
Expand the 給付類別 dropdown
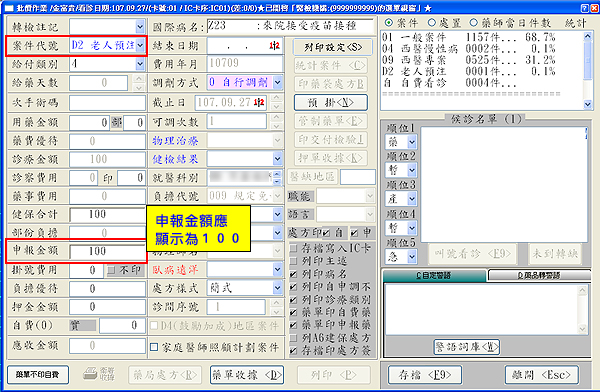coord(140,64)
